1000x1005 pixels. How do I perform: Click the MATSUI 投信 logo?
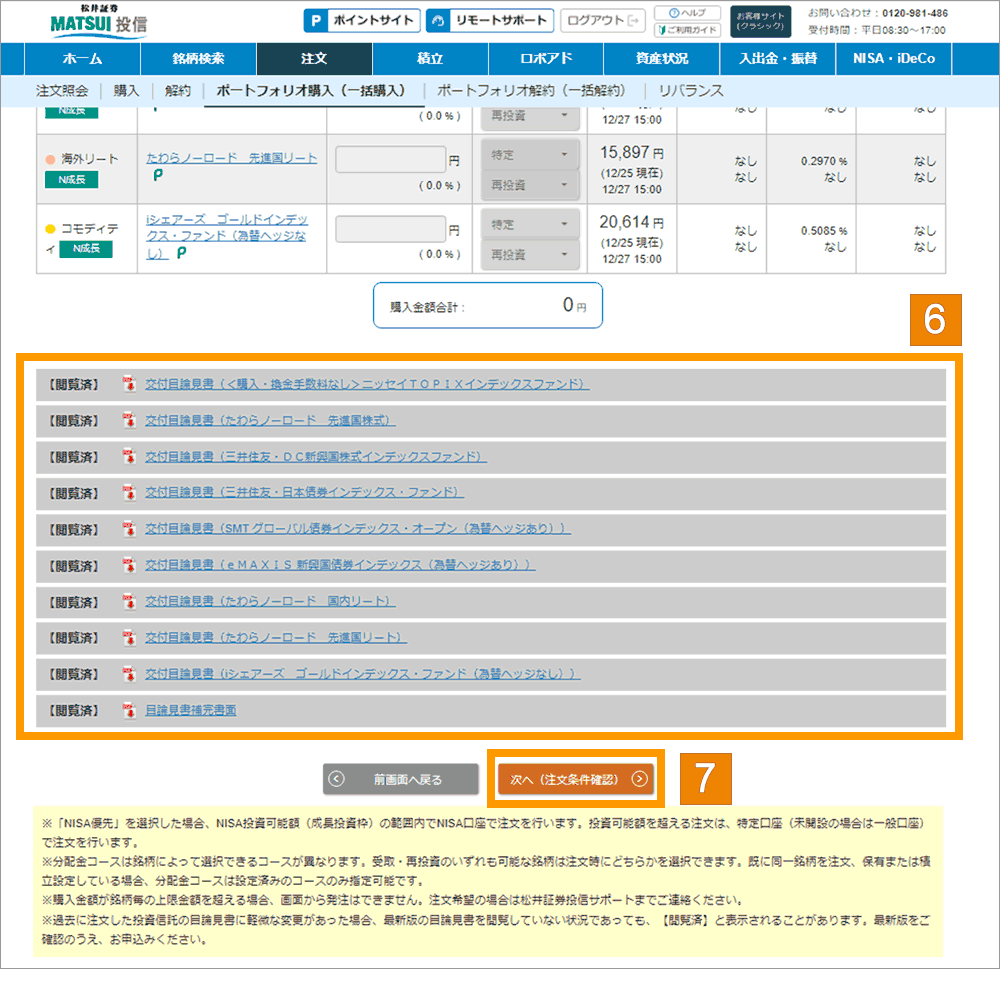tap(99, 21)
